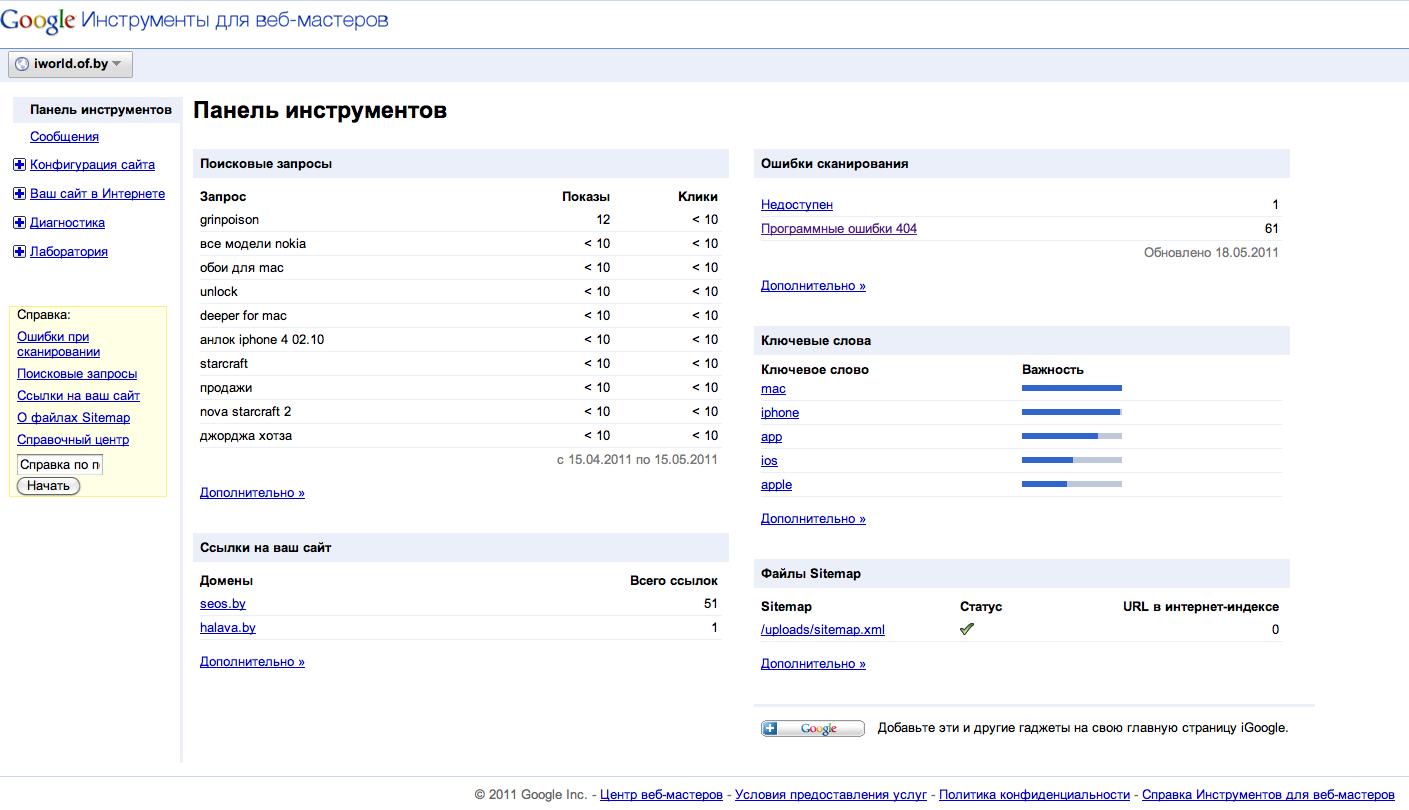The width and height of the screenshot is (1409, 810).
Task: Click Дополнительно under Ключевые слова
Action: pyautogui.click(x=813, y=519)
